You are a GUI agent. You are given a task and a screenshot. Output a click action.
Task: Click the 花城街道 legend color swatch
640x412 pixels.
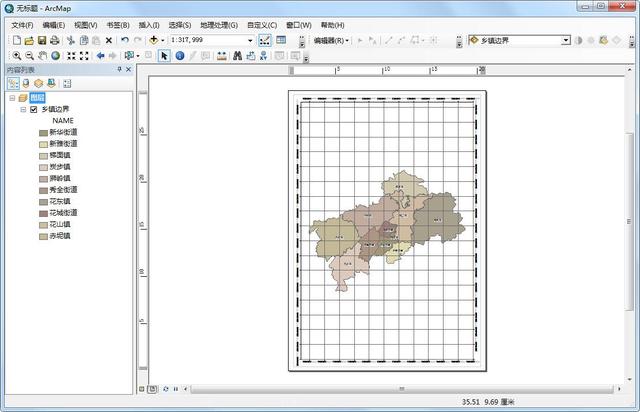pyautogui.click(x=44, y=214)
